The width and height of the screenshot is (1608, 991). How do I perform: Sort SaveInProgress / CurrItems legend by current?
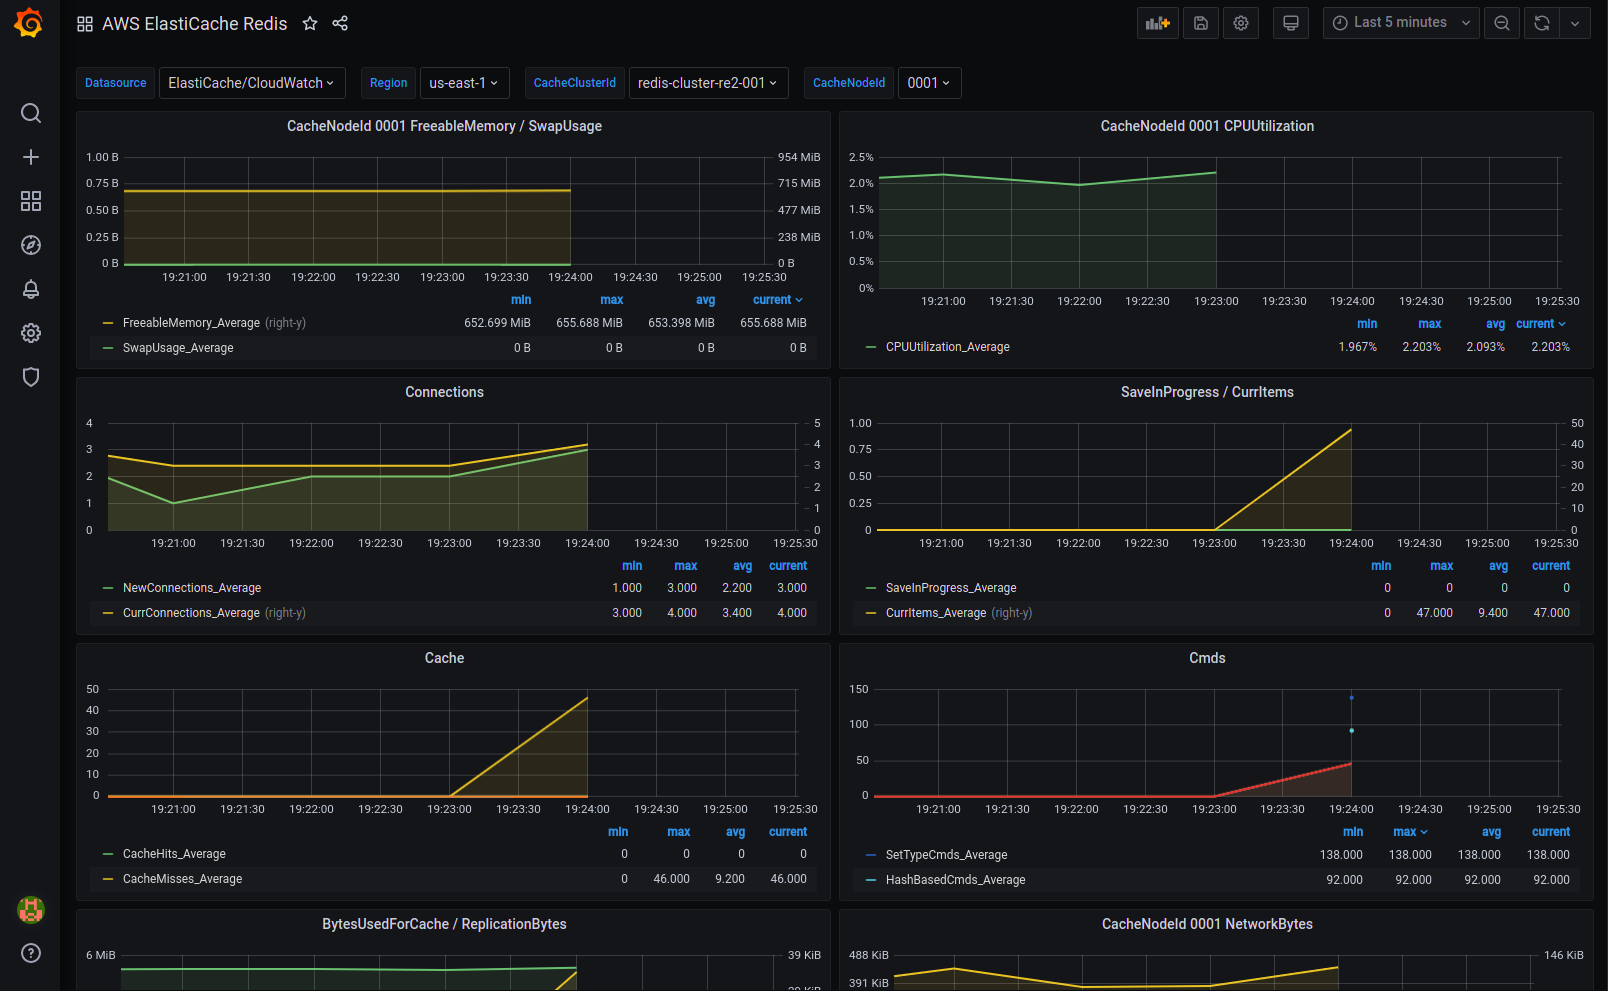click(1551, 566)
